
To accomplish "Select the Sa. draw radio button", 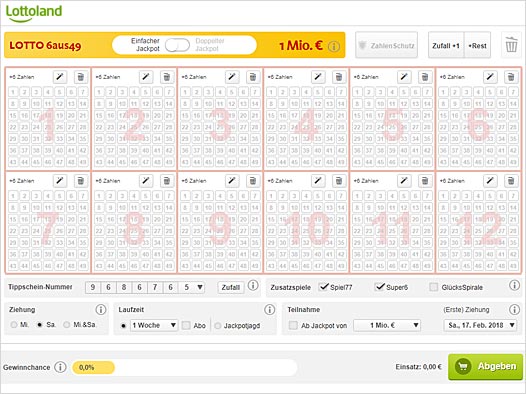I will click(40, 325).
